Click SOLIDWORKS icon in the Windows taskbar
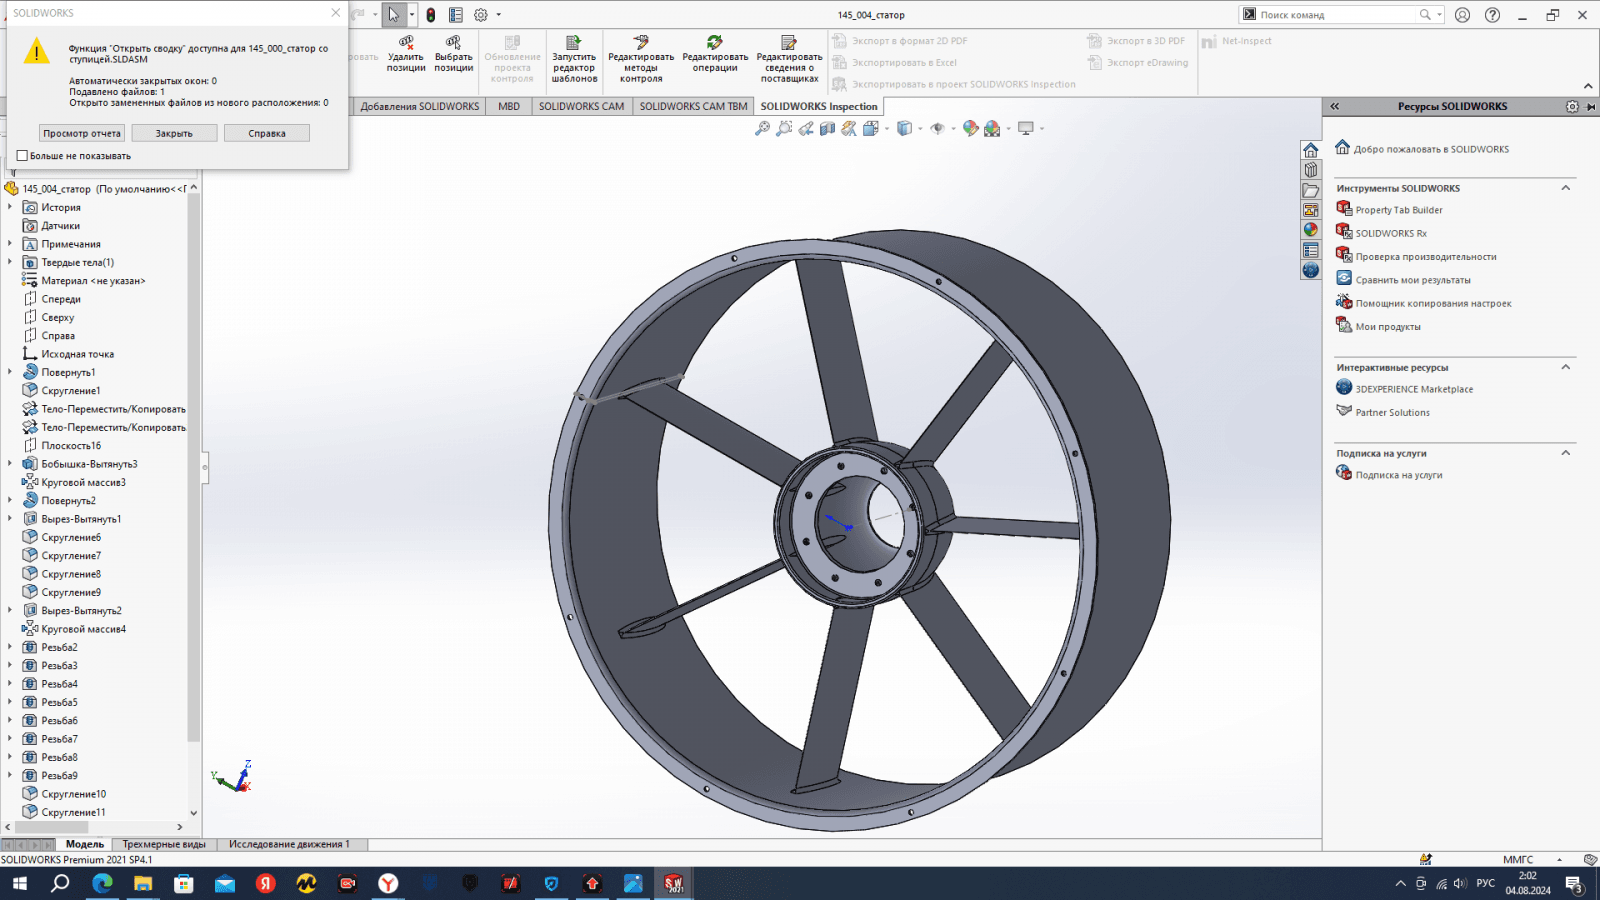This screenshot has height=900, width=1600. tap(674, 883)
